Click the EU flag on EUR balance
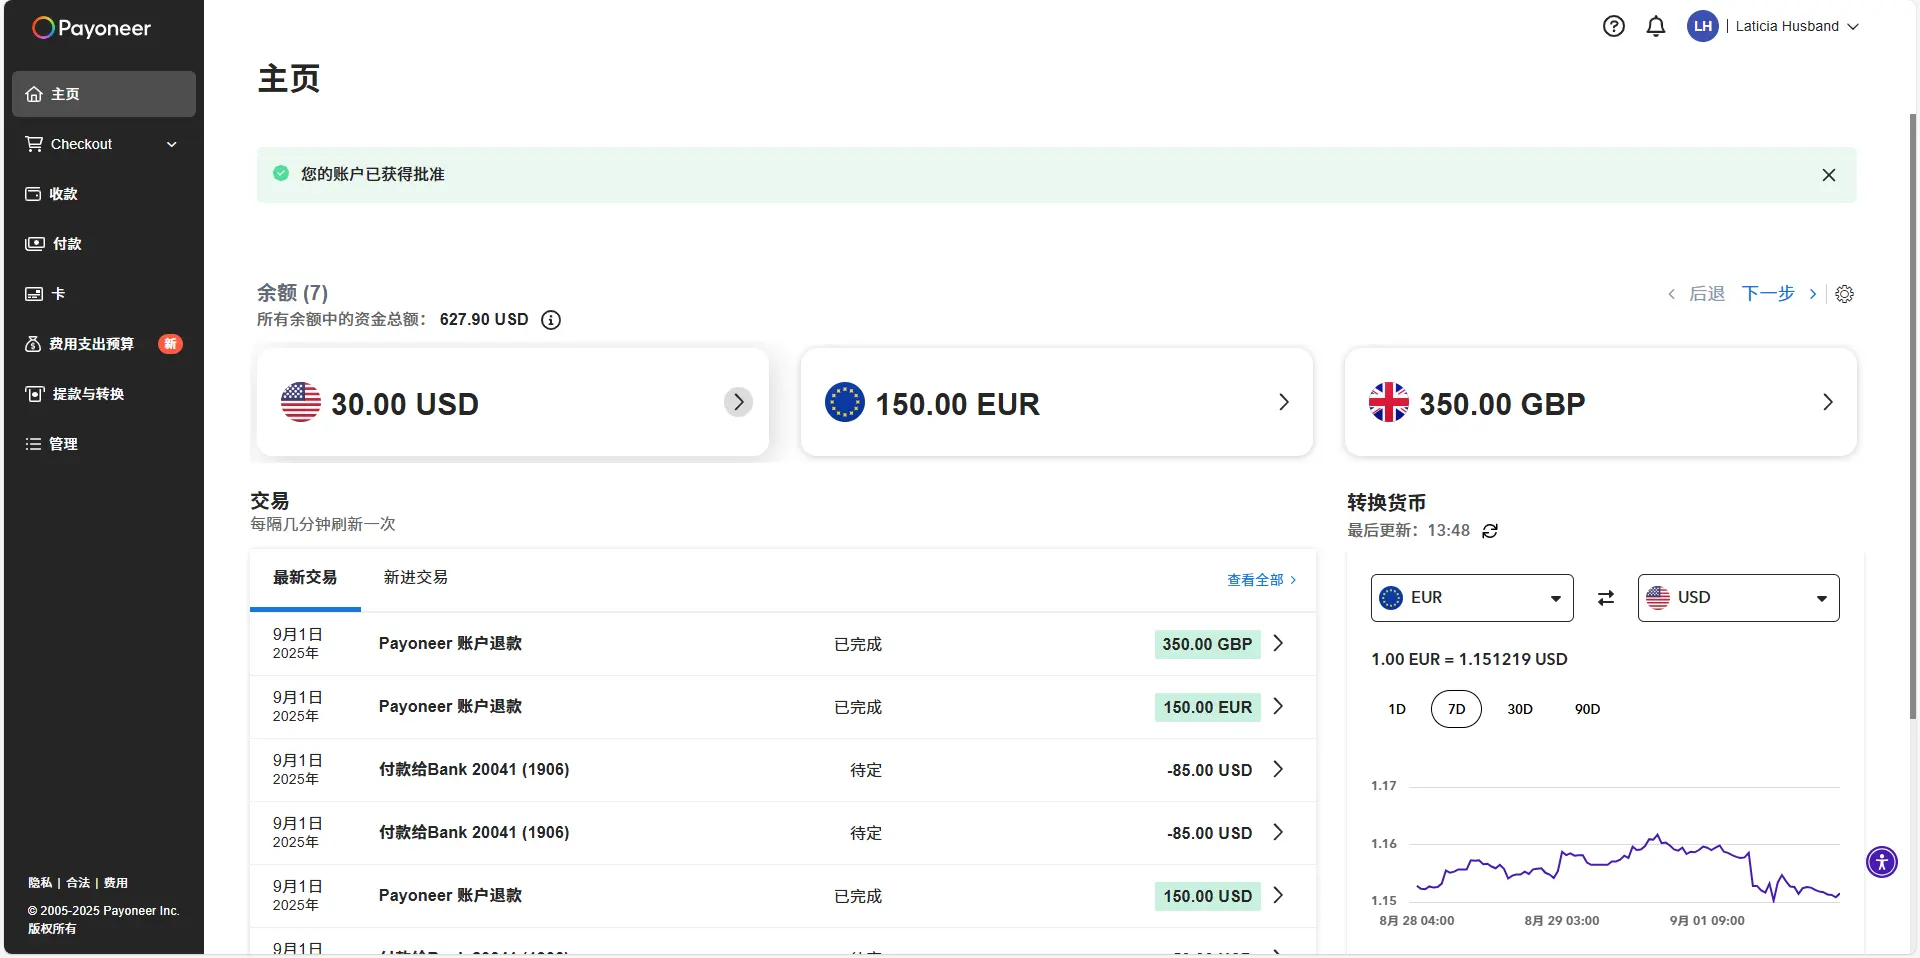1920x958 pixels. [x=845, y=402]
